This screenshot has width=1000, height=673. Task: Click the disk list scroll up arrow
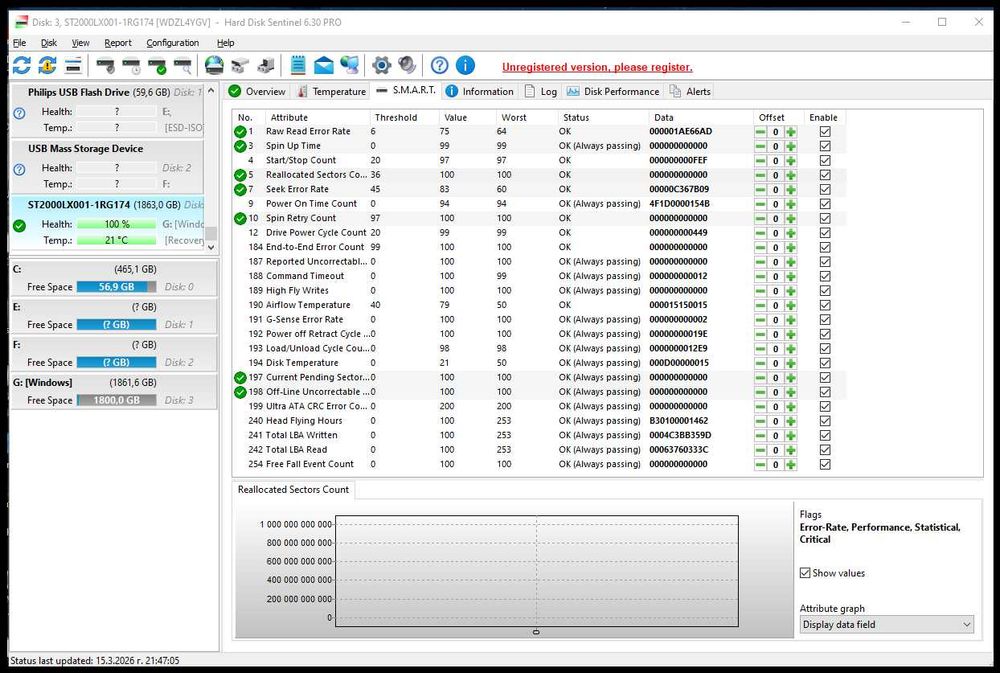point(211,91)
